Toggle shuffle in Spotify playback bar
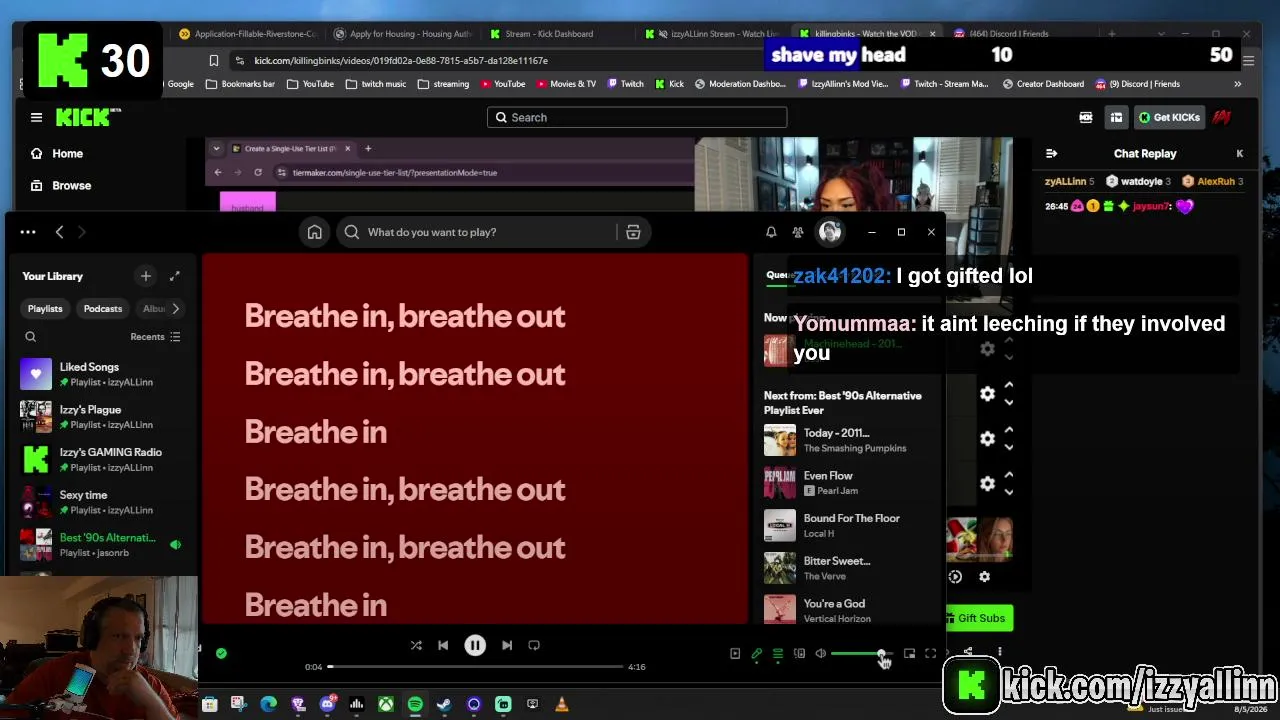The width and height of the screenshot is (1280, 720). coord(416,646)
